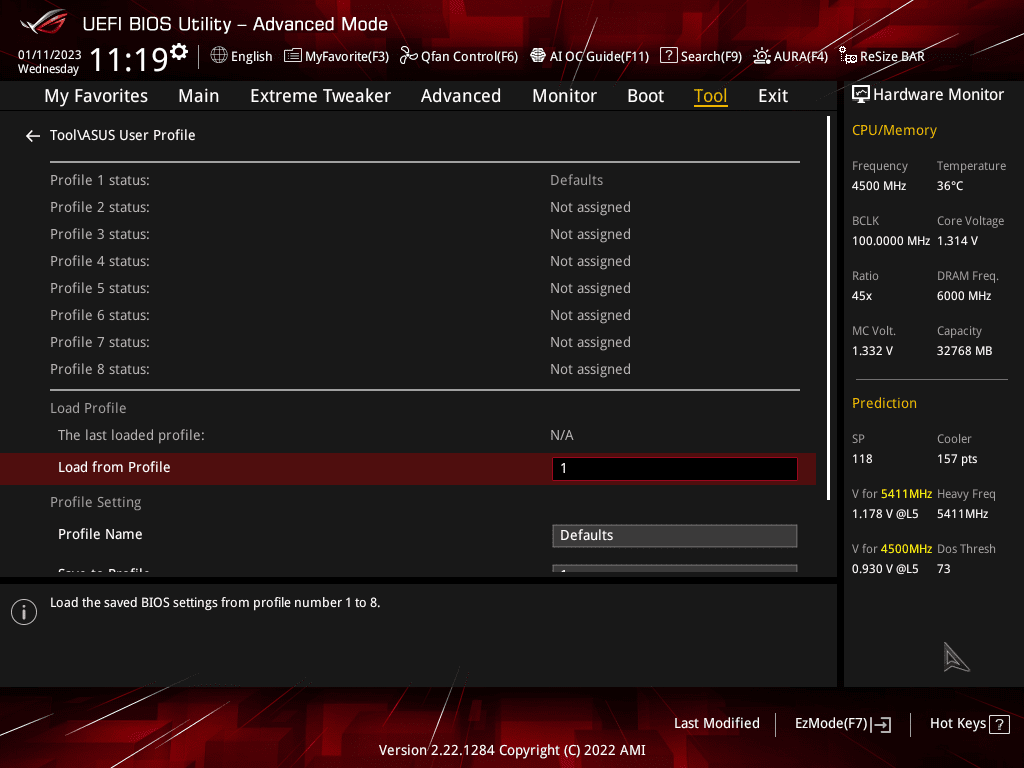Click the 6000 MHz DRAM Freq. value

coord(964,296)
